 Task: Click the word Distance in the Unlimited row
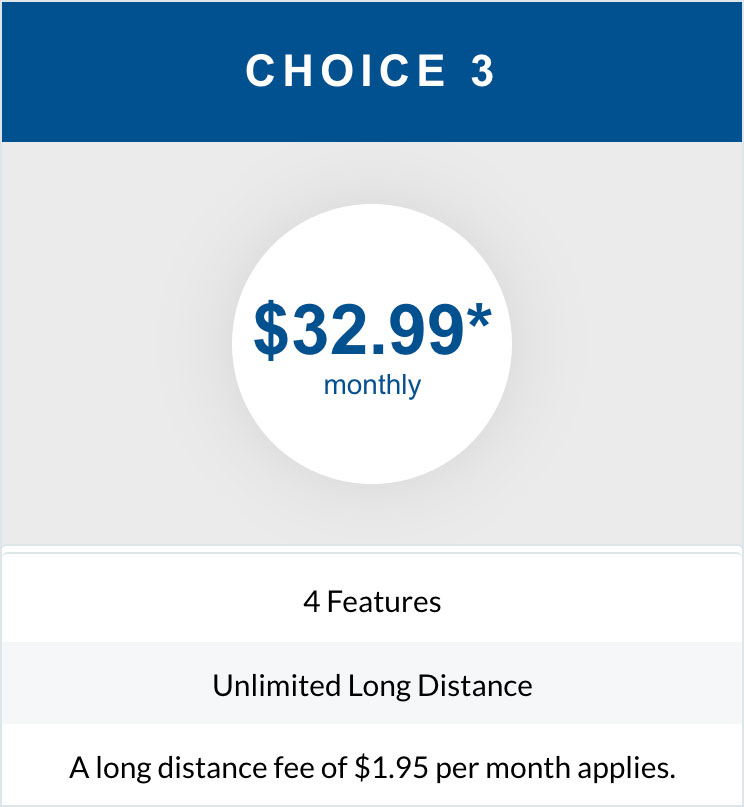point(474,686)
